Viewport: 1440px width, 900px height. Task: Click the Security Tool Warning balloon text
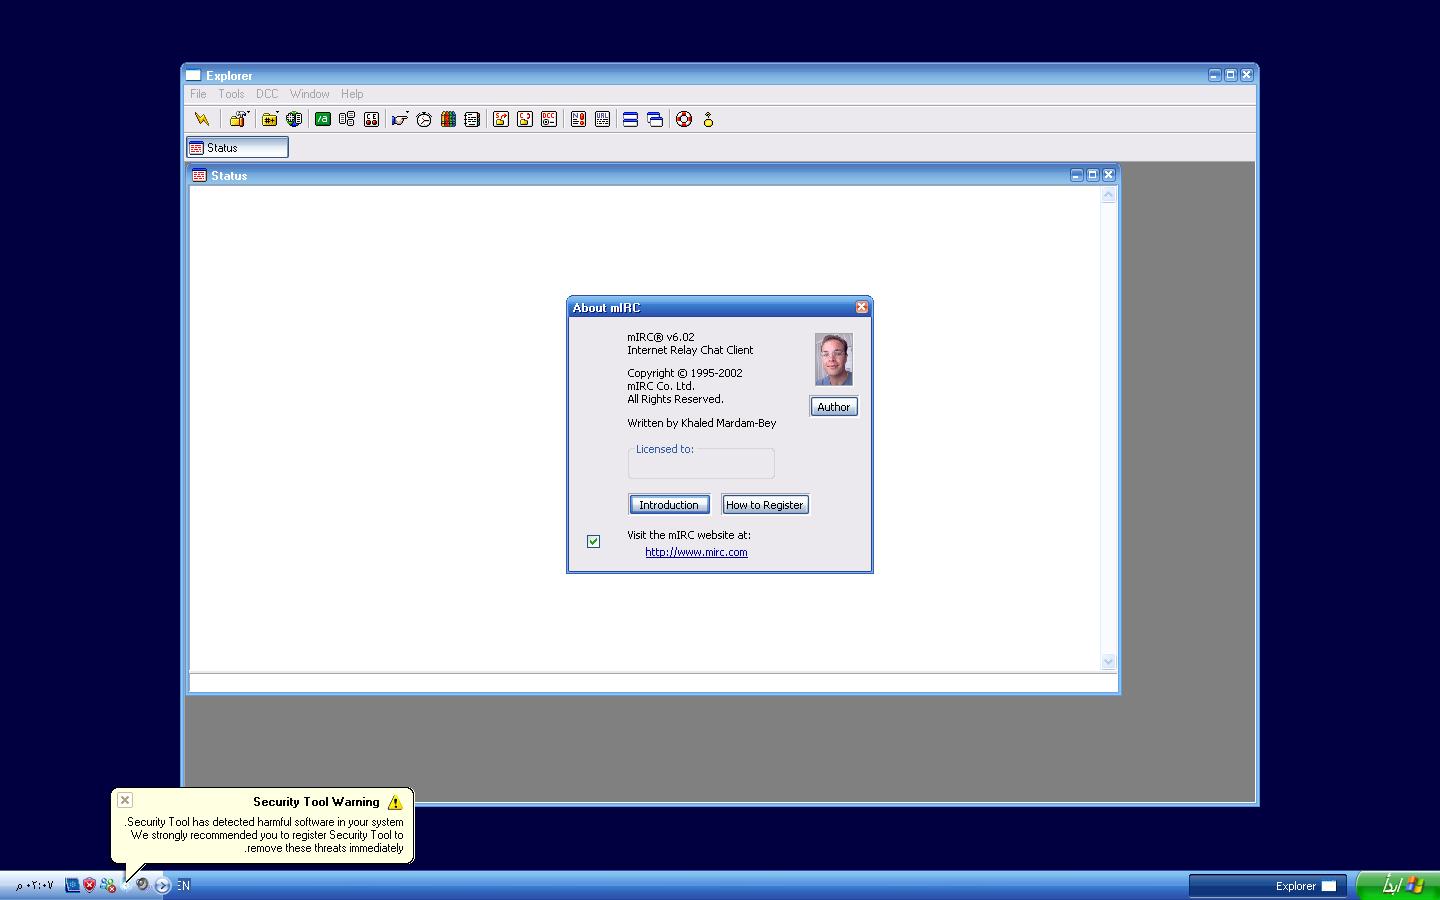coord(266,835)
